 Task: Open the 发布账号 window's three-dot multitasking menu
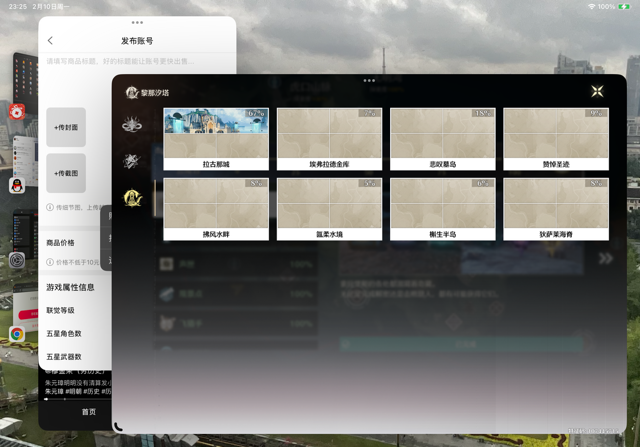(137, 22)
